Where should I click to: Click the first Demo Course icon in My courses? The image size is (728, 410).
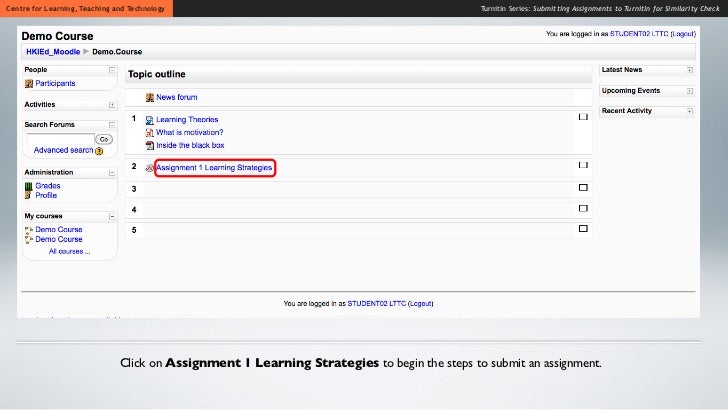29,230
